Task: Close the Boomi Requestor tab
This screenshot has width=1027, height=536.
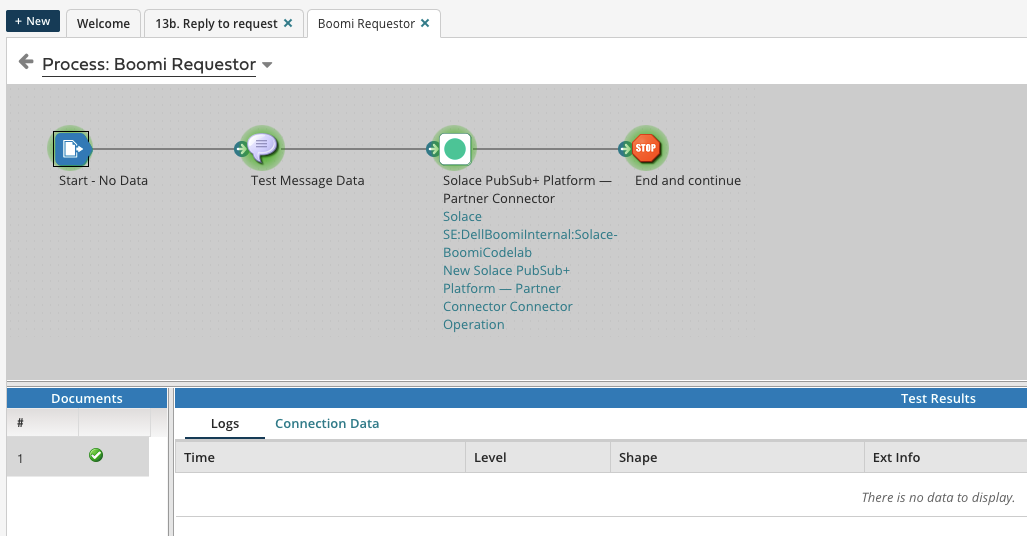Action: tap(425, 23)
